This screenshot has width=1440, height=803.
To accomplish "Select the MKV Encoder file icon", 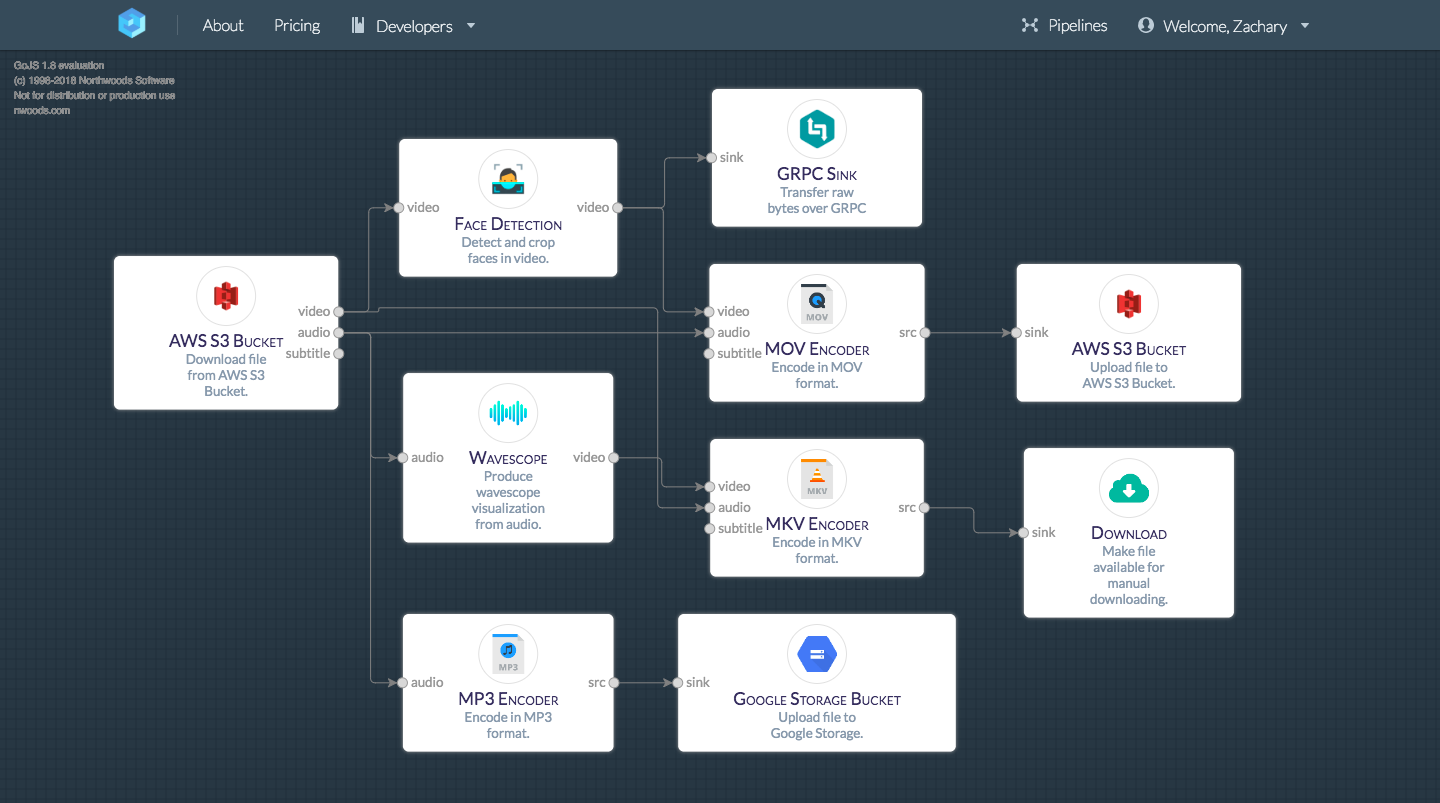I will tap(817, 479).
